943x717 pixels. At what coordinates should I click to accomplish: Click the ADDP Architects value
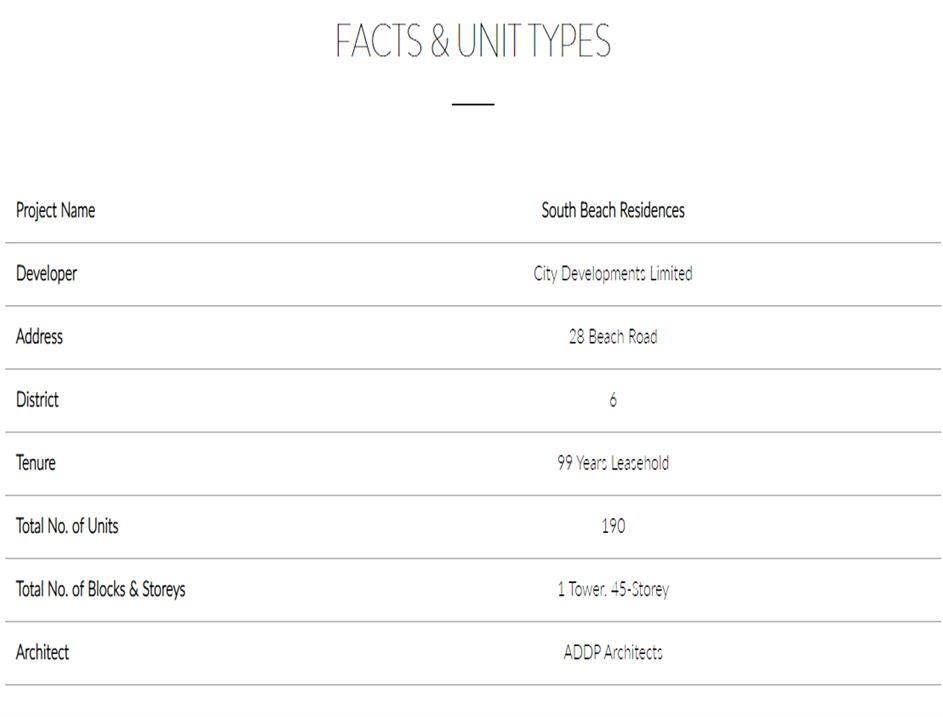pos(612,652)
